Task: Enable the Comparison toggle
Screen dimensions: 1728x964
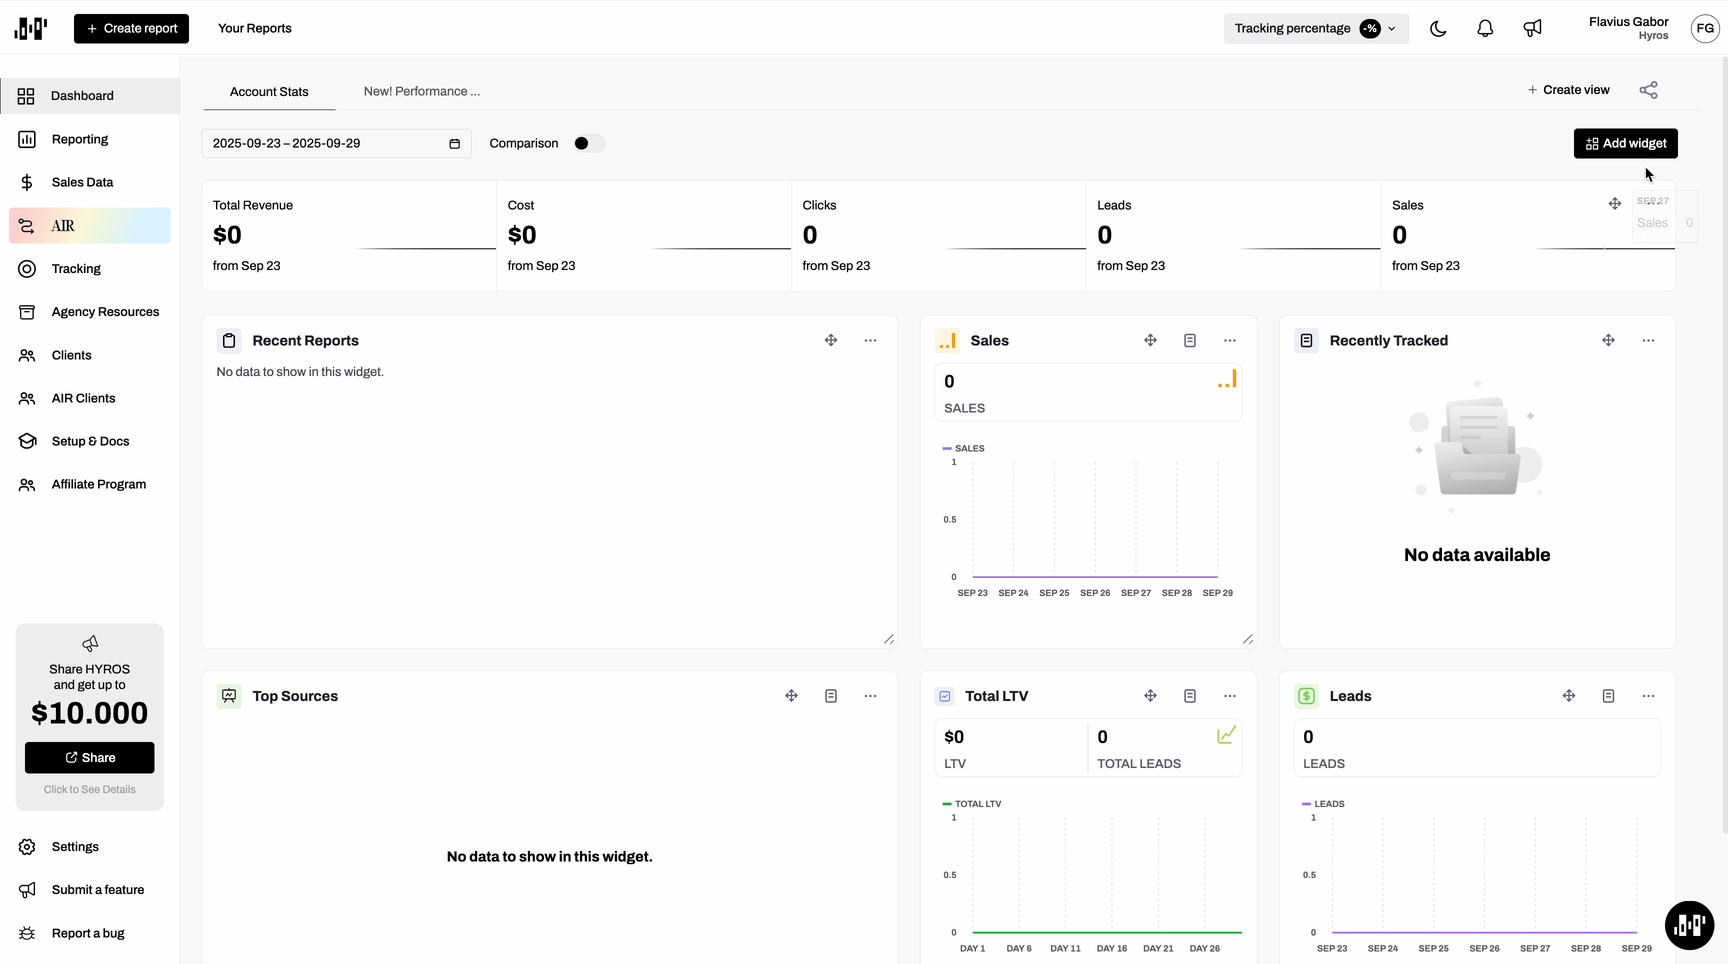Action: click(588, 143)
